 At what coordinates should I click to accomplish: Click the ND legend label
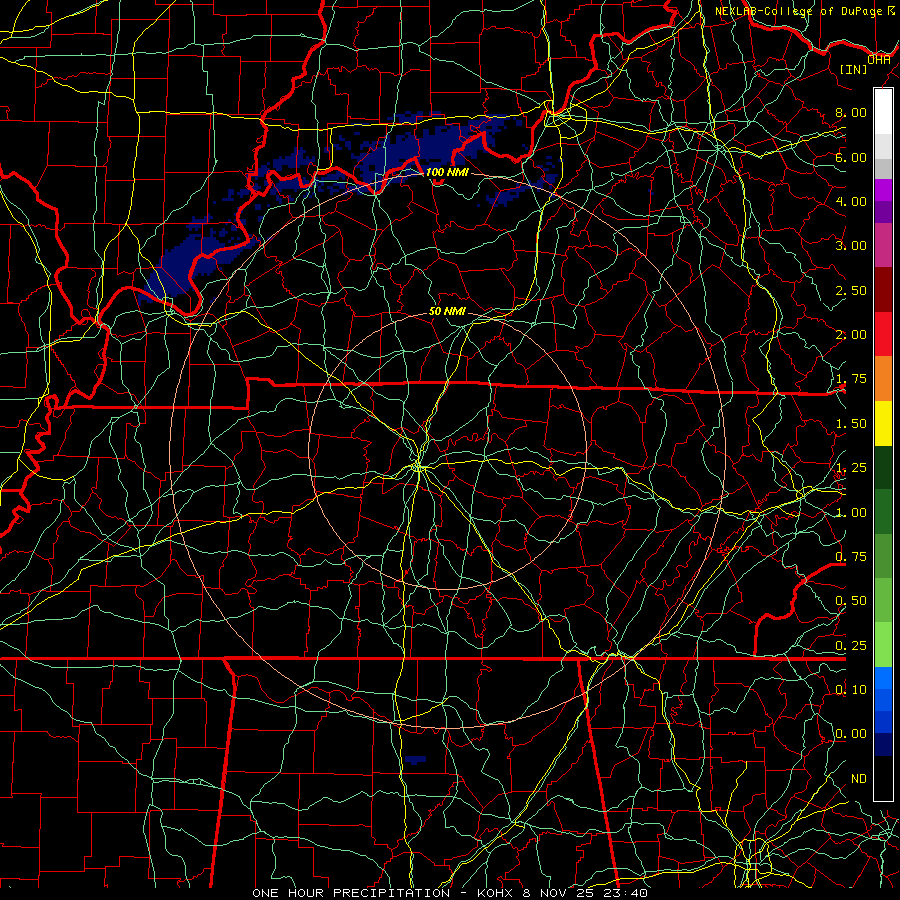(x=859, y=779)
